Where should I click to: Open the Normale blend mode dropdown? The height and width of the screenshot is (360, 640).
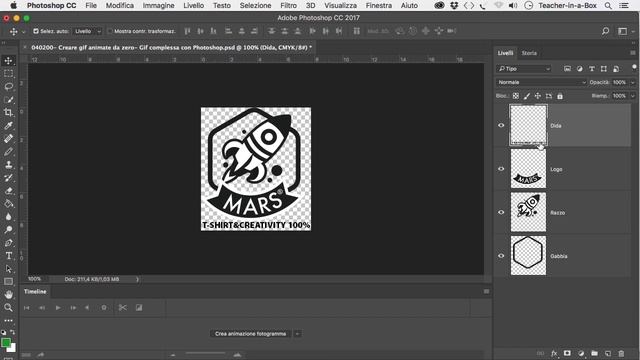[x=541, y=82]
